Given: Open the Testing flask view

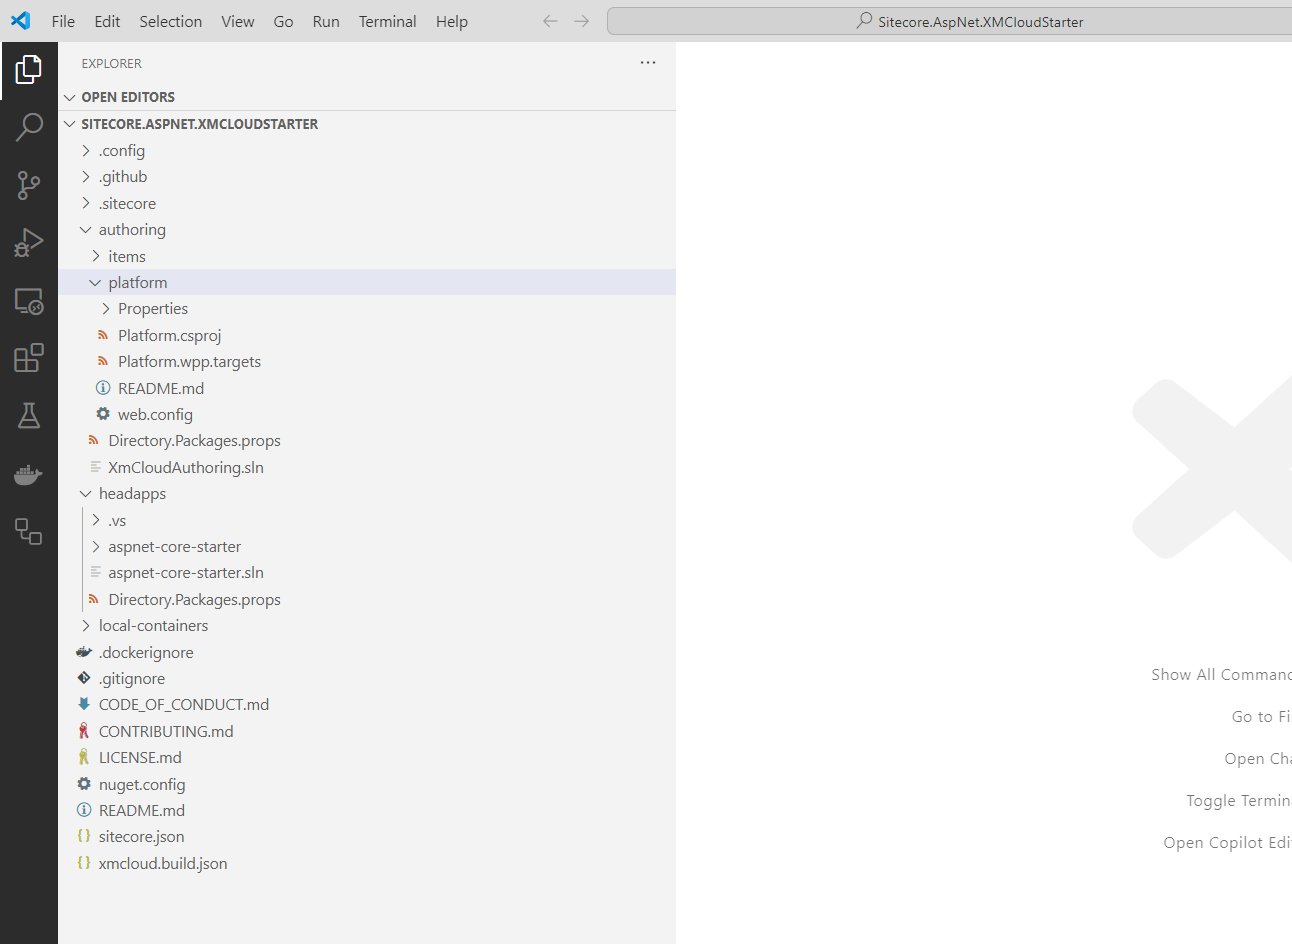Looking at the screenshot, I should [x=29, y=416].
